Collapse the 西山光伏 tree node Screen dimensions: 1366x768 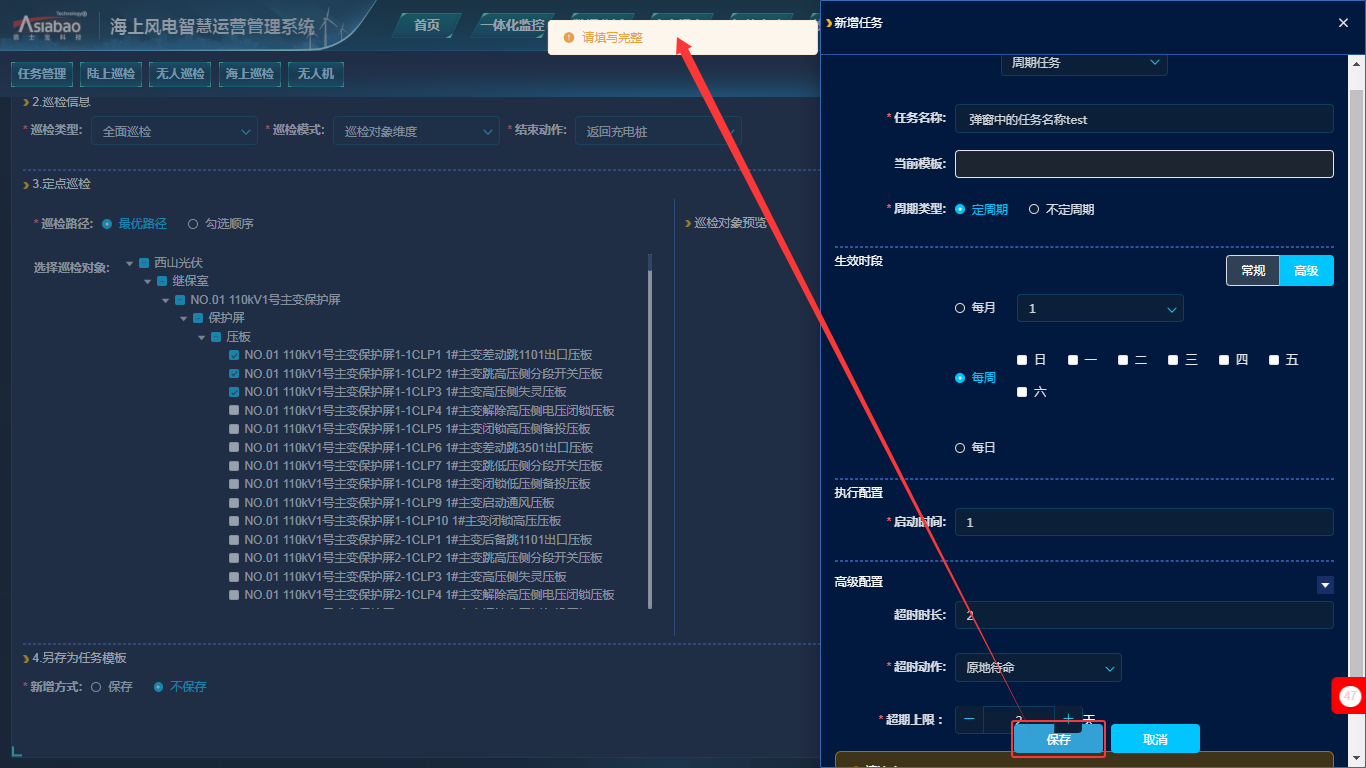tap(130, 263)
